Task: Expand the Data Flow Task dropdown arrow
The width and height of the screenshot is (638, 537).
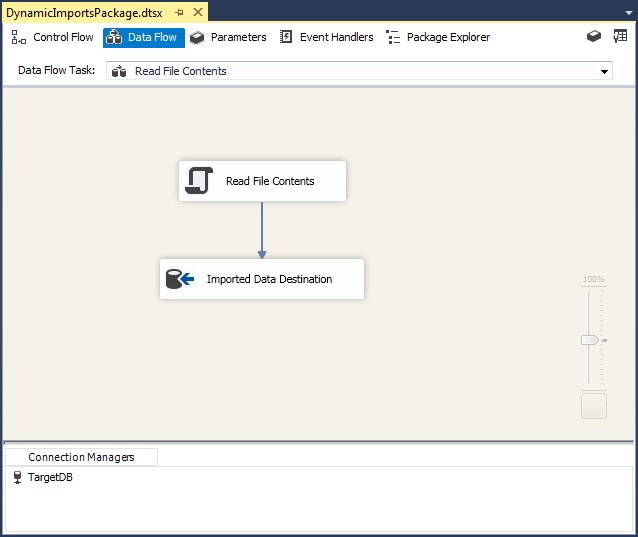Action: click(604, 72)
